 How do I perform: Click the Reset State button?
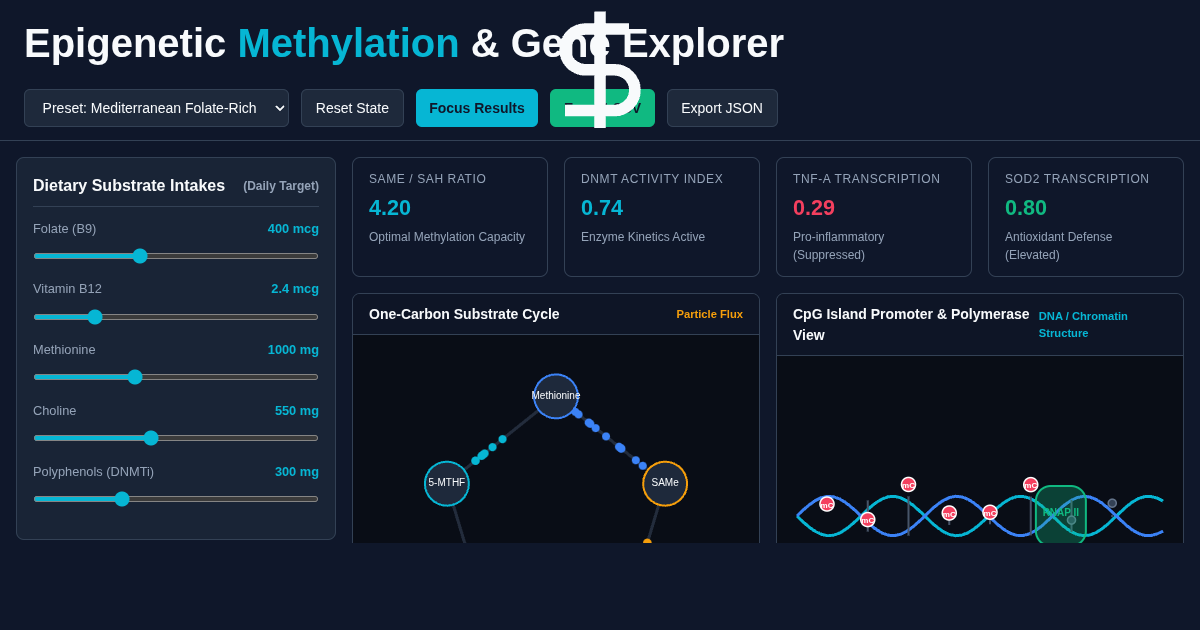click(352, 108)
